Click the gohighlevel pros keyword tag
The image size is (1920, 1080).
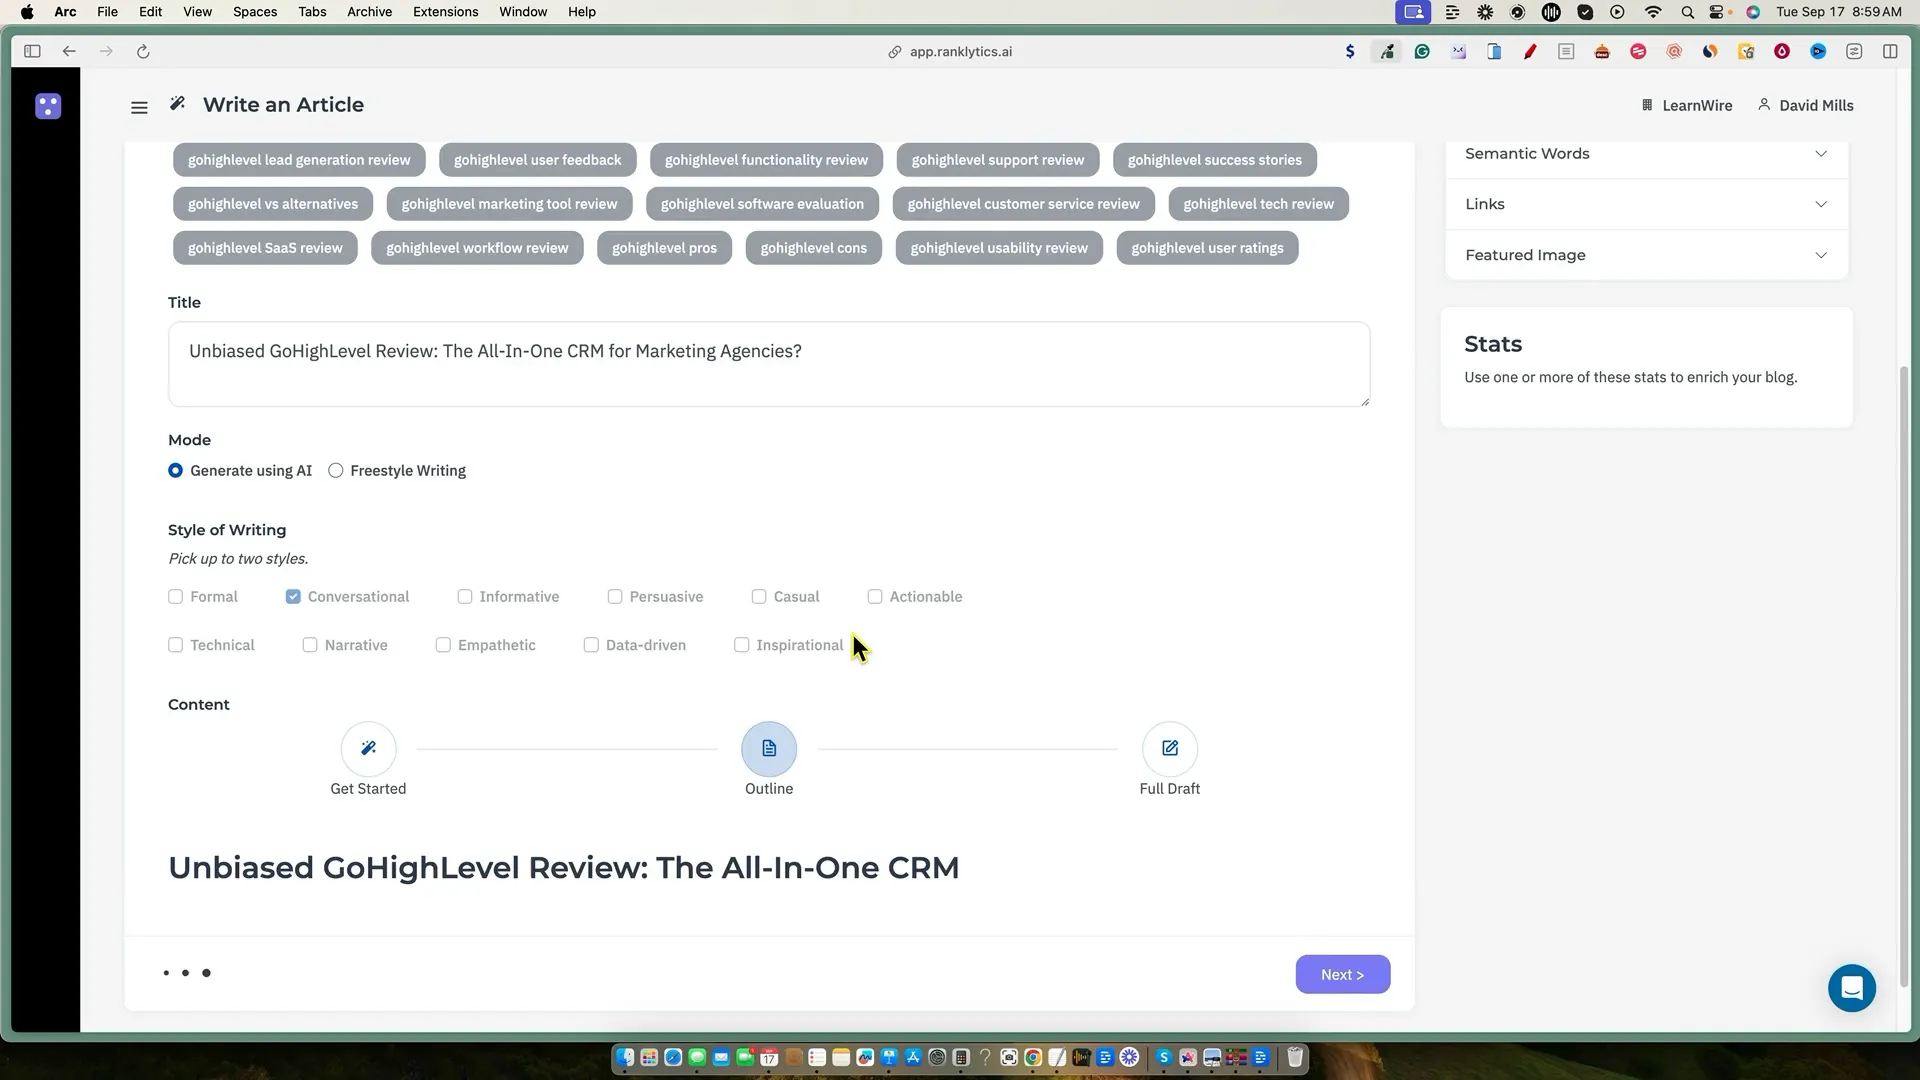(x=664, y=248)
